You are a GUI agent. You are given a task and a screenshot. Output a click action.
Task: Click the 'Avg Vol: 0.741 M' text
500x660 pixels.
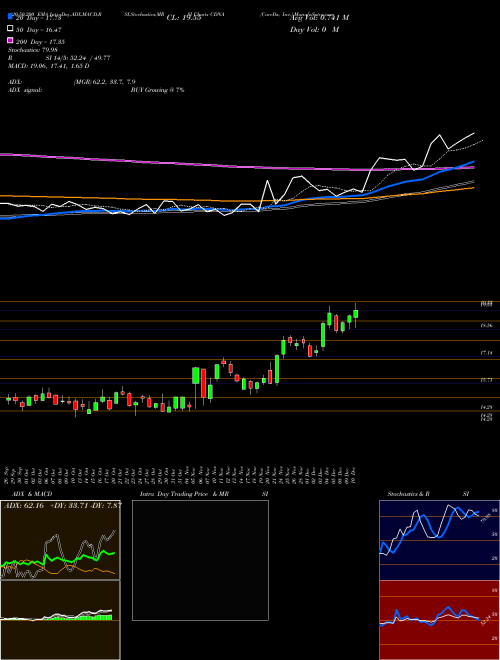[319, 18]
